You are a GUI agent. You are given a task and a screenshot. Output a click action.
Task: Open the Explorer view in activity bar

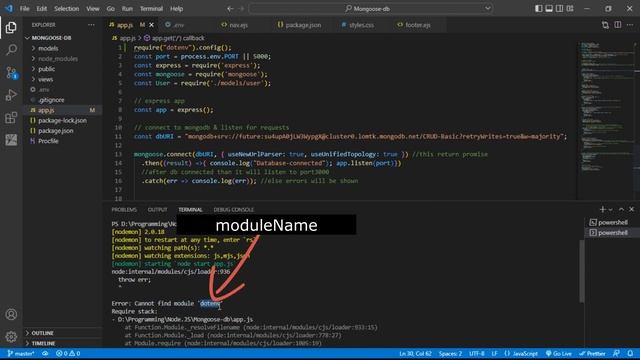click(11, 27)
